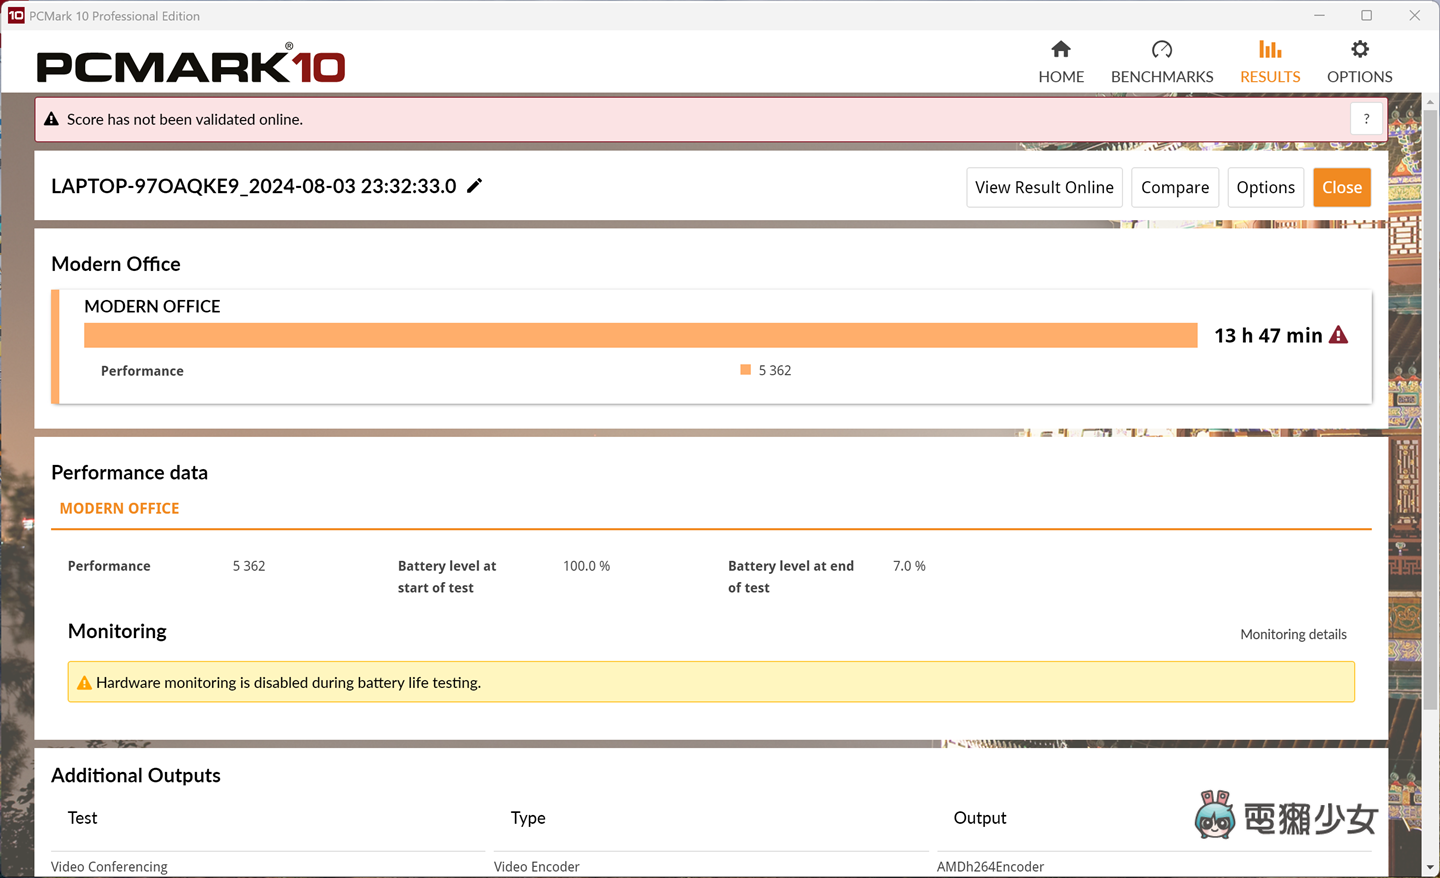
Task: Close the result with the orange Close button
Action: click(x=1342, y=187)
